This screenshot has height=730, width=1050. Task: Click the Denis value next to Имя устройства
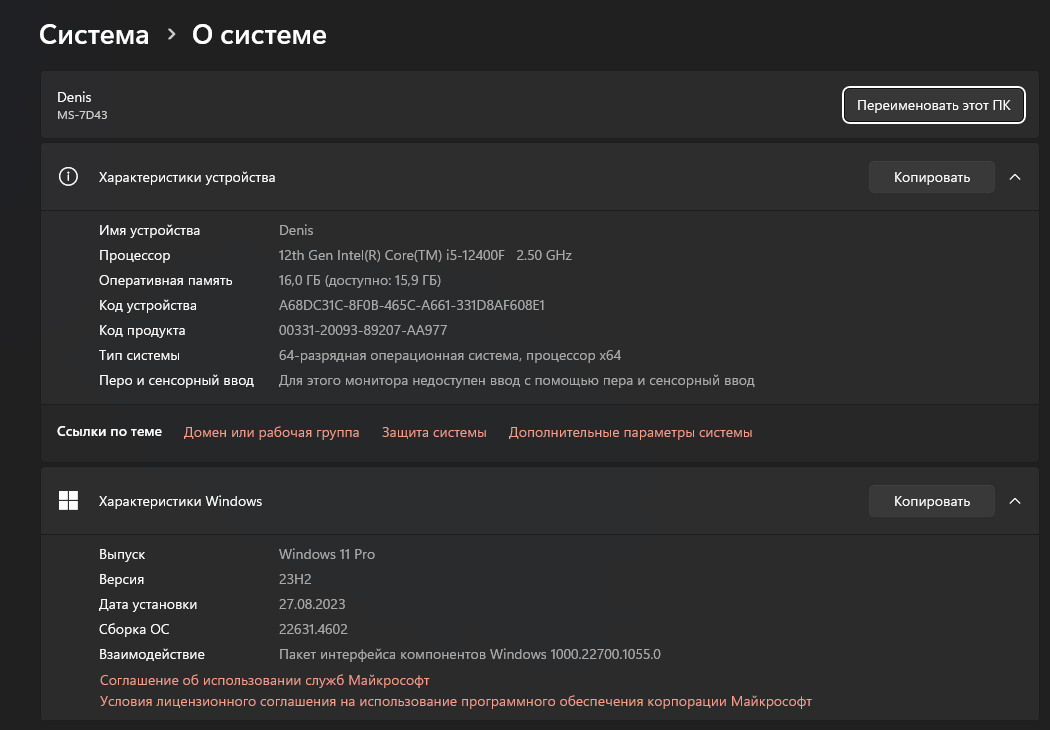[296, 230]
